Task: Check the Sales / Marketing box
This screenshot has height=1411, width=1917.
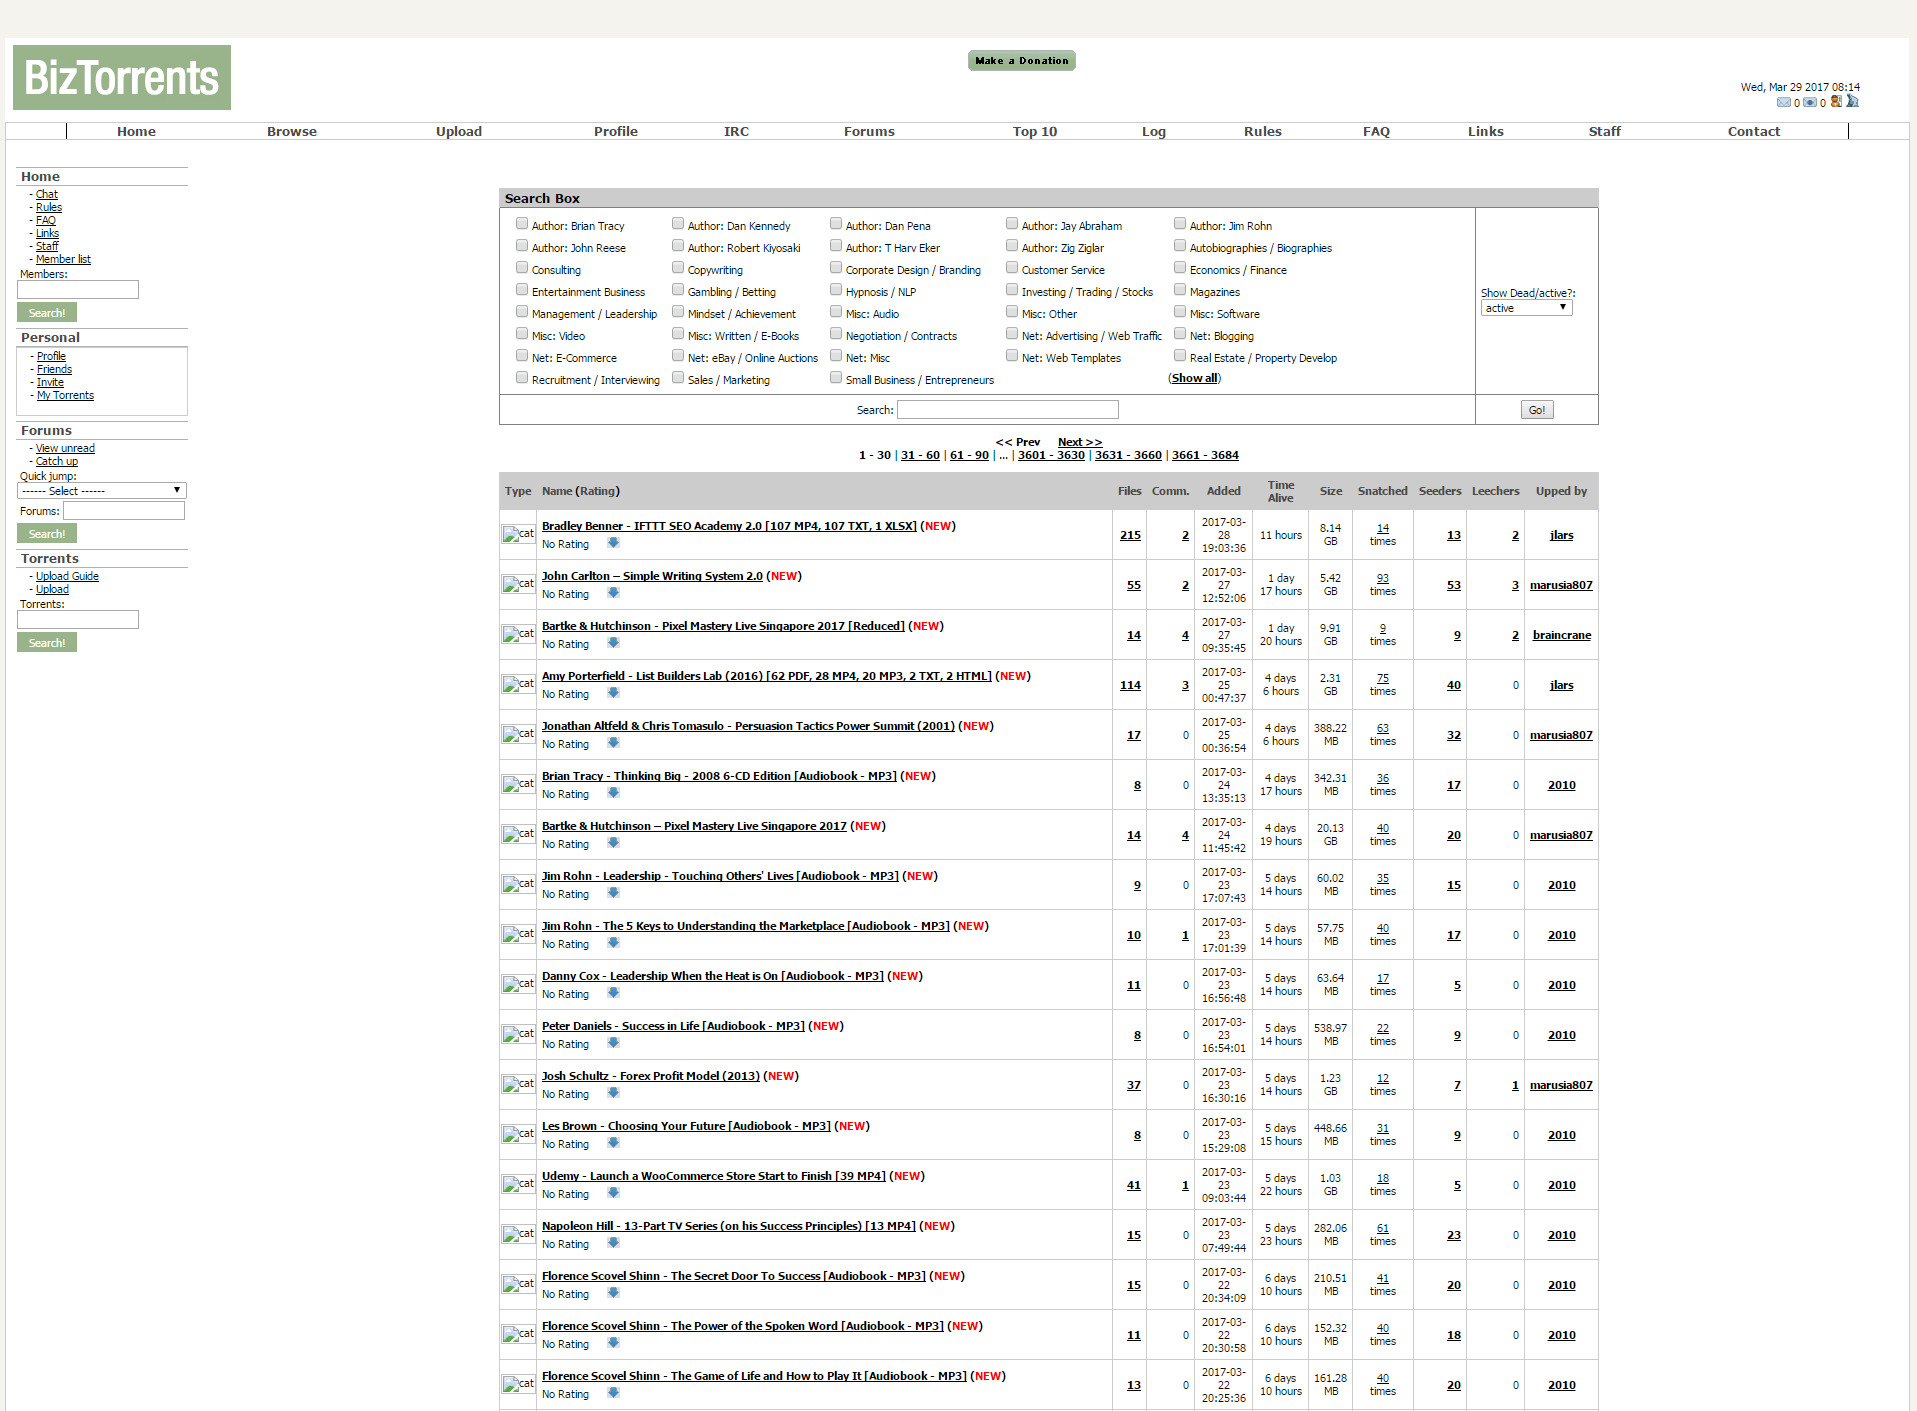Action: coord(678,378)
